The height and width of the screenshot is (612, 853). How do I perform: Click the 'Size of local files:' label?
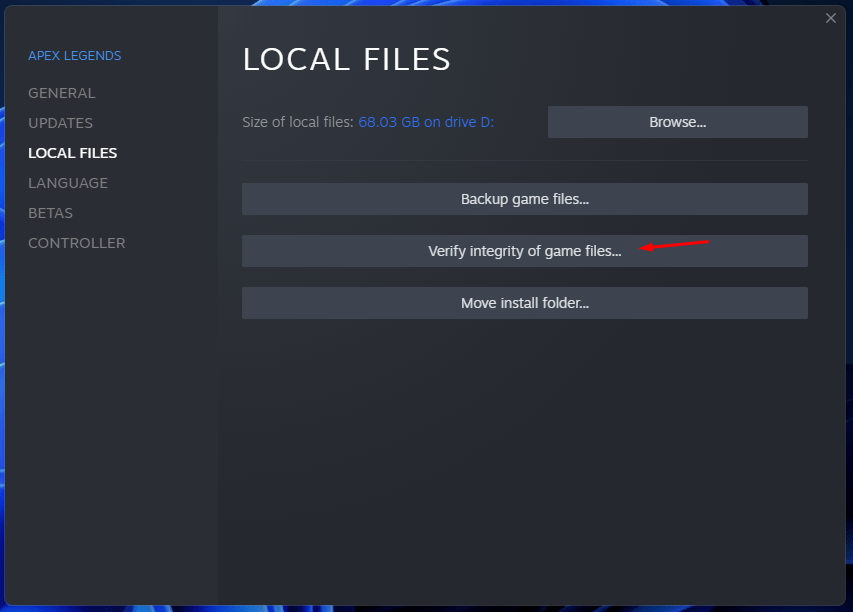tap(298, 122)
